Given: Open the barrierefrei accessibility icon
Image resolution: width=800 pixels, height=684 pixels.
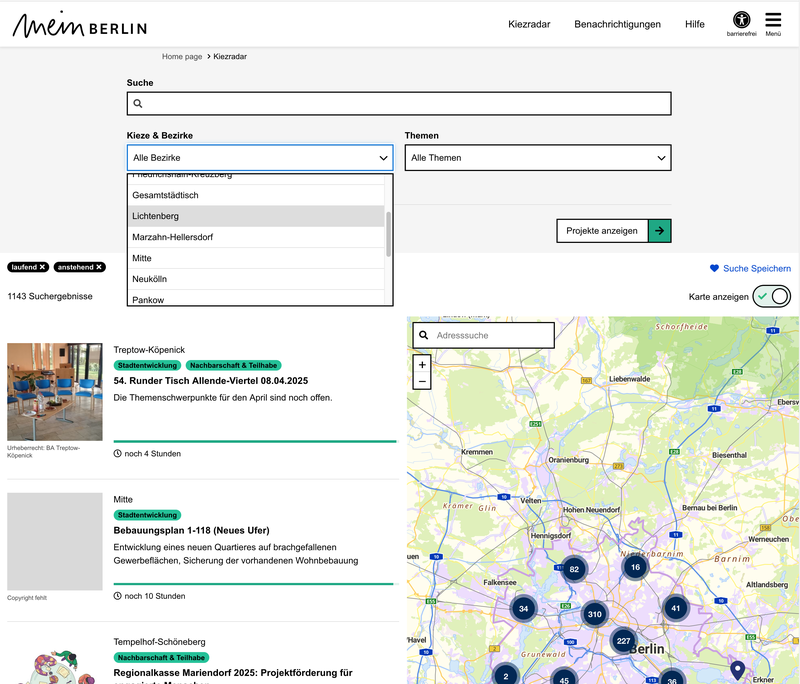Looking at the screenshot, I should pos(741,20).
